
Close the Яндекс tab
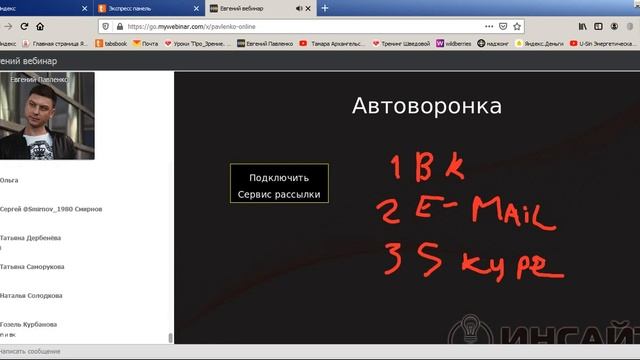(84, 8)
